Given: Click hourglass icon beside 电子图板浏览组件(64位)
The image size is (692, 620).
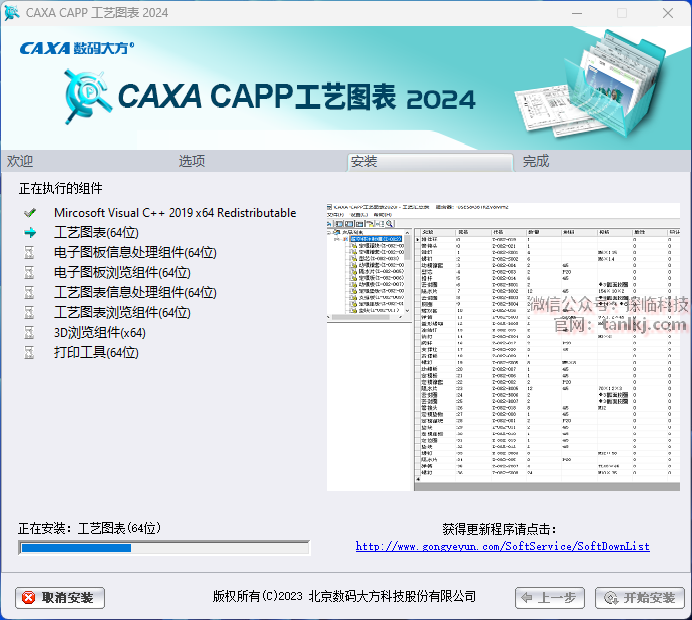Looking at the screenshot, I should (29, 272).
